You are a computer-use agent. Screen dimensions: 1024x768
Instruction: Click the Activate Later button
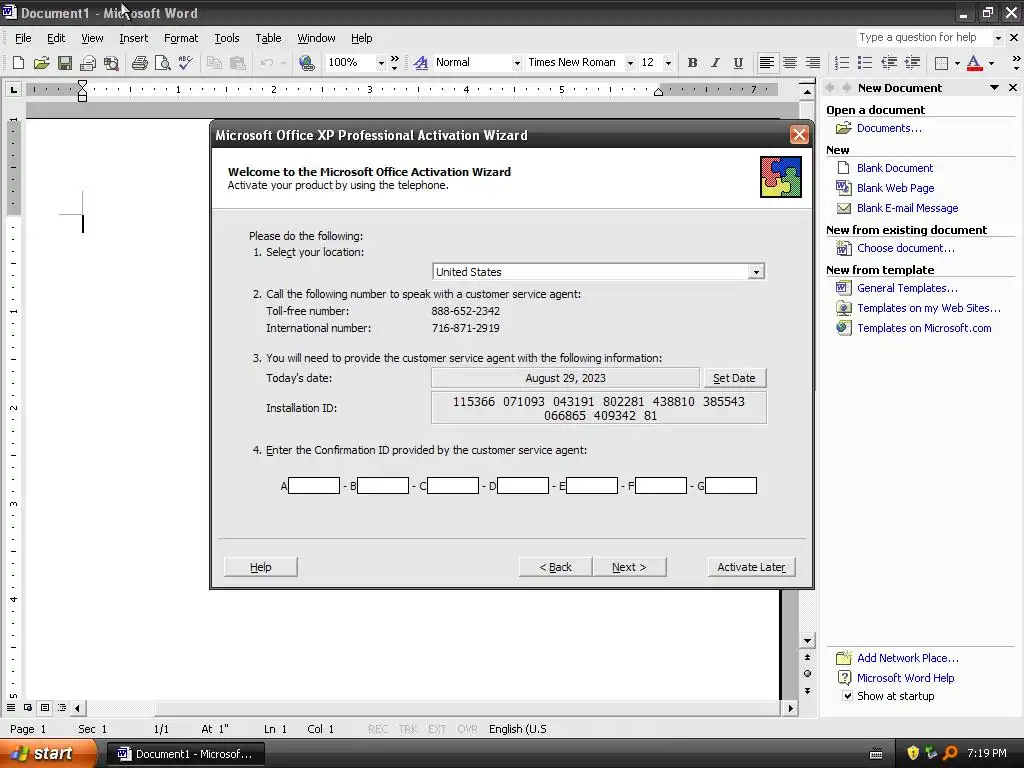pyautogui.click(x=752, y=567)
